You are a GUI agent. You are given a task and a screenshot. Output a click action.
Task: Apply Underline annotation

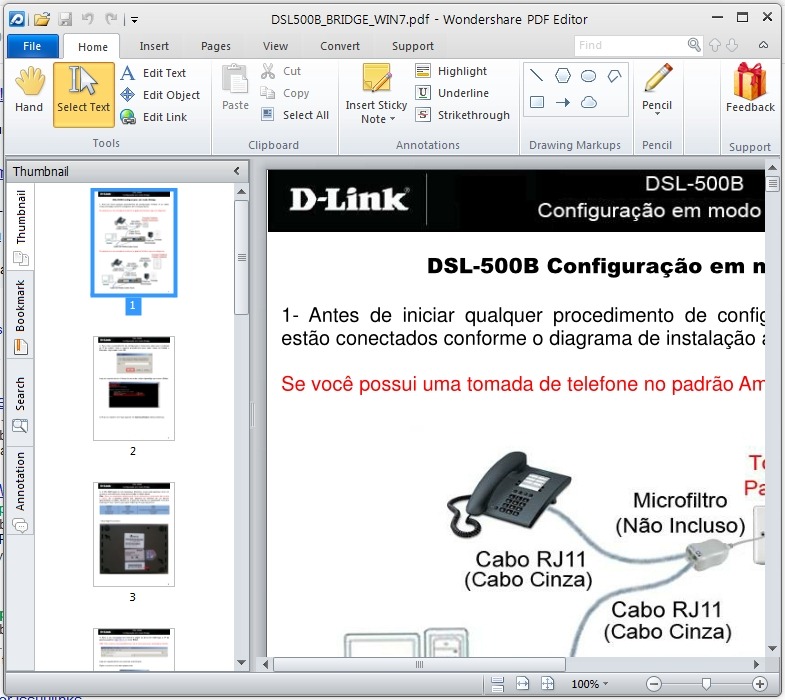pyautogui.click(x=452, y=93)
